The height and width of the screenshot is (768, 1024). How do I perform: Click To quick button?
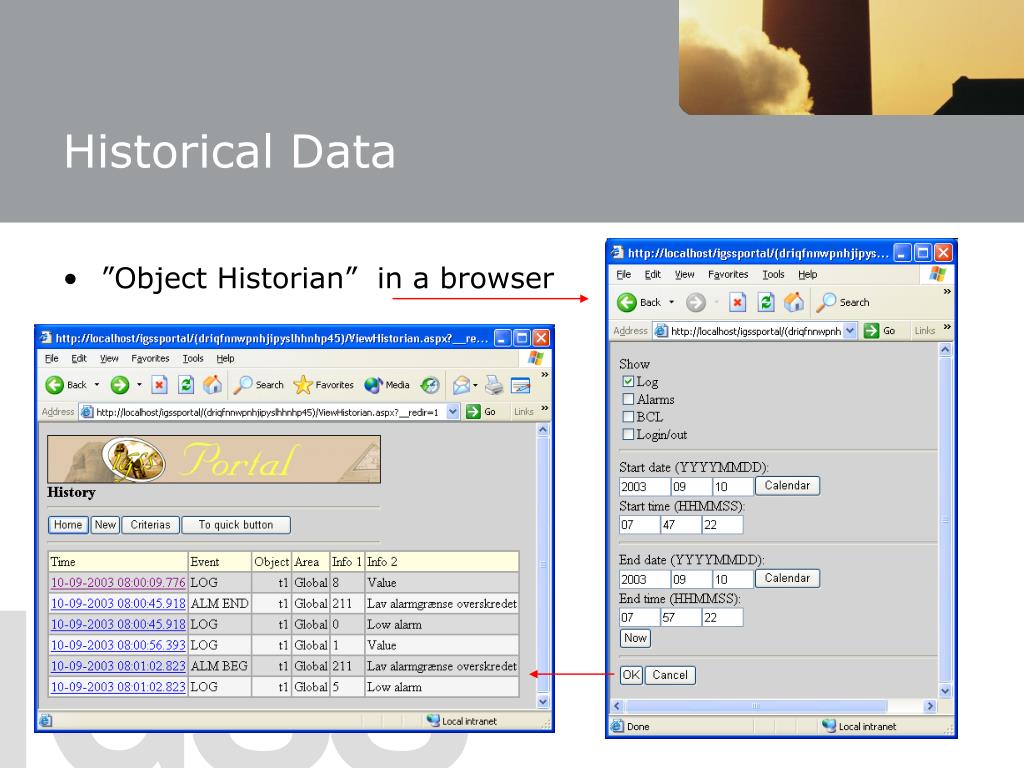coord(236,525)
